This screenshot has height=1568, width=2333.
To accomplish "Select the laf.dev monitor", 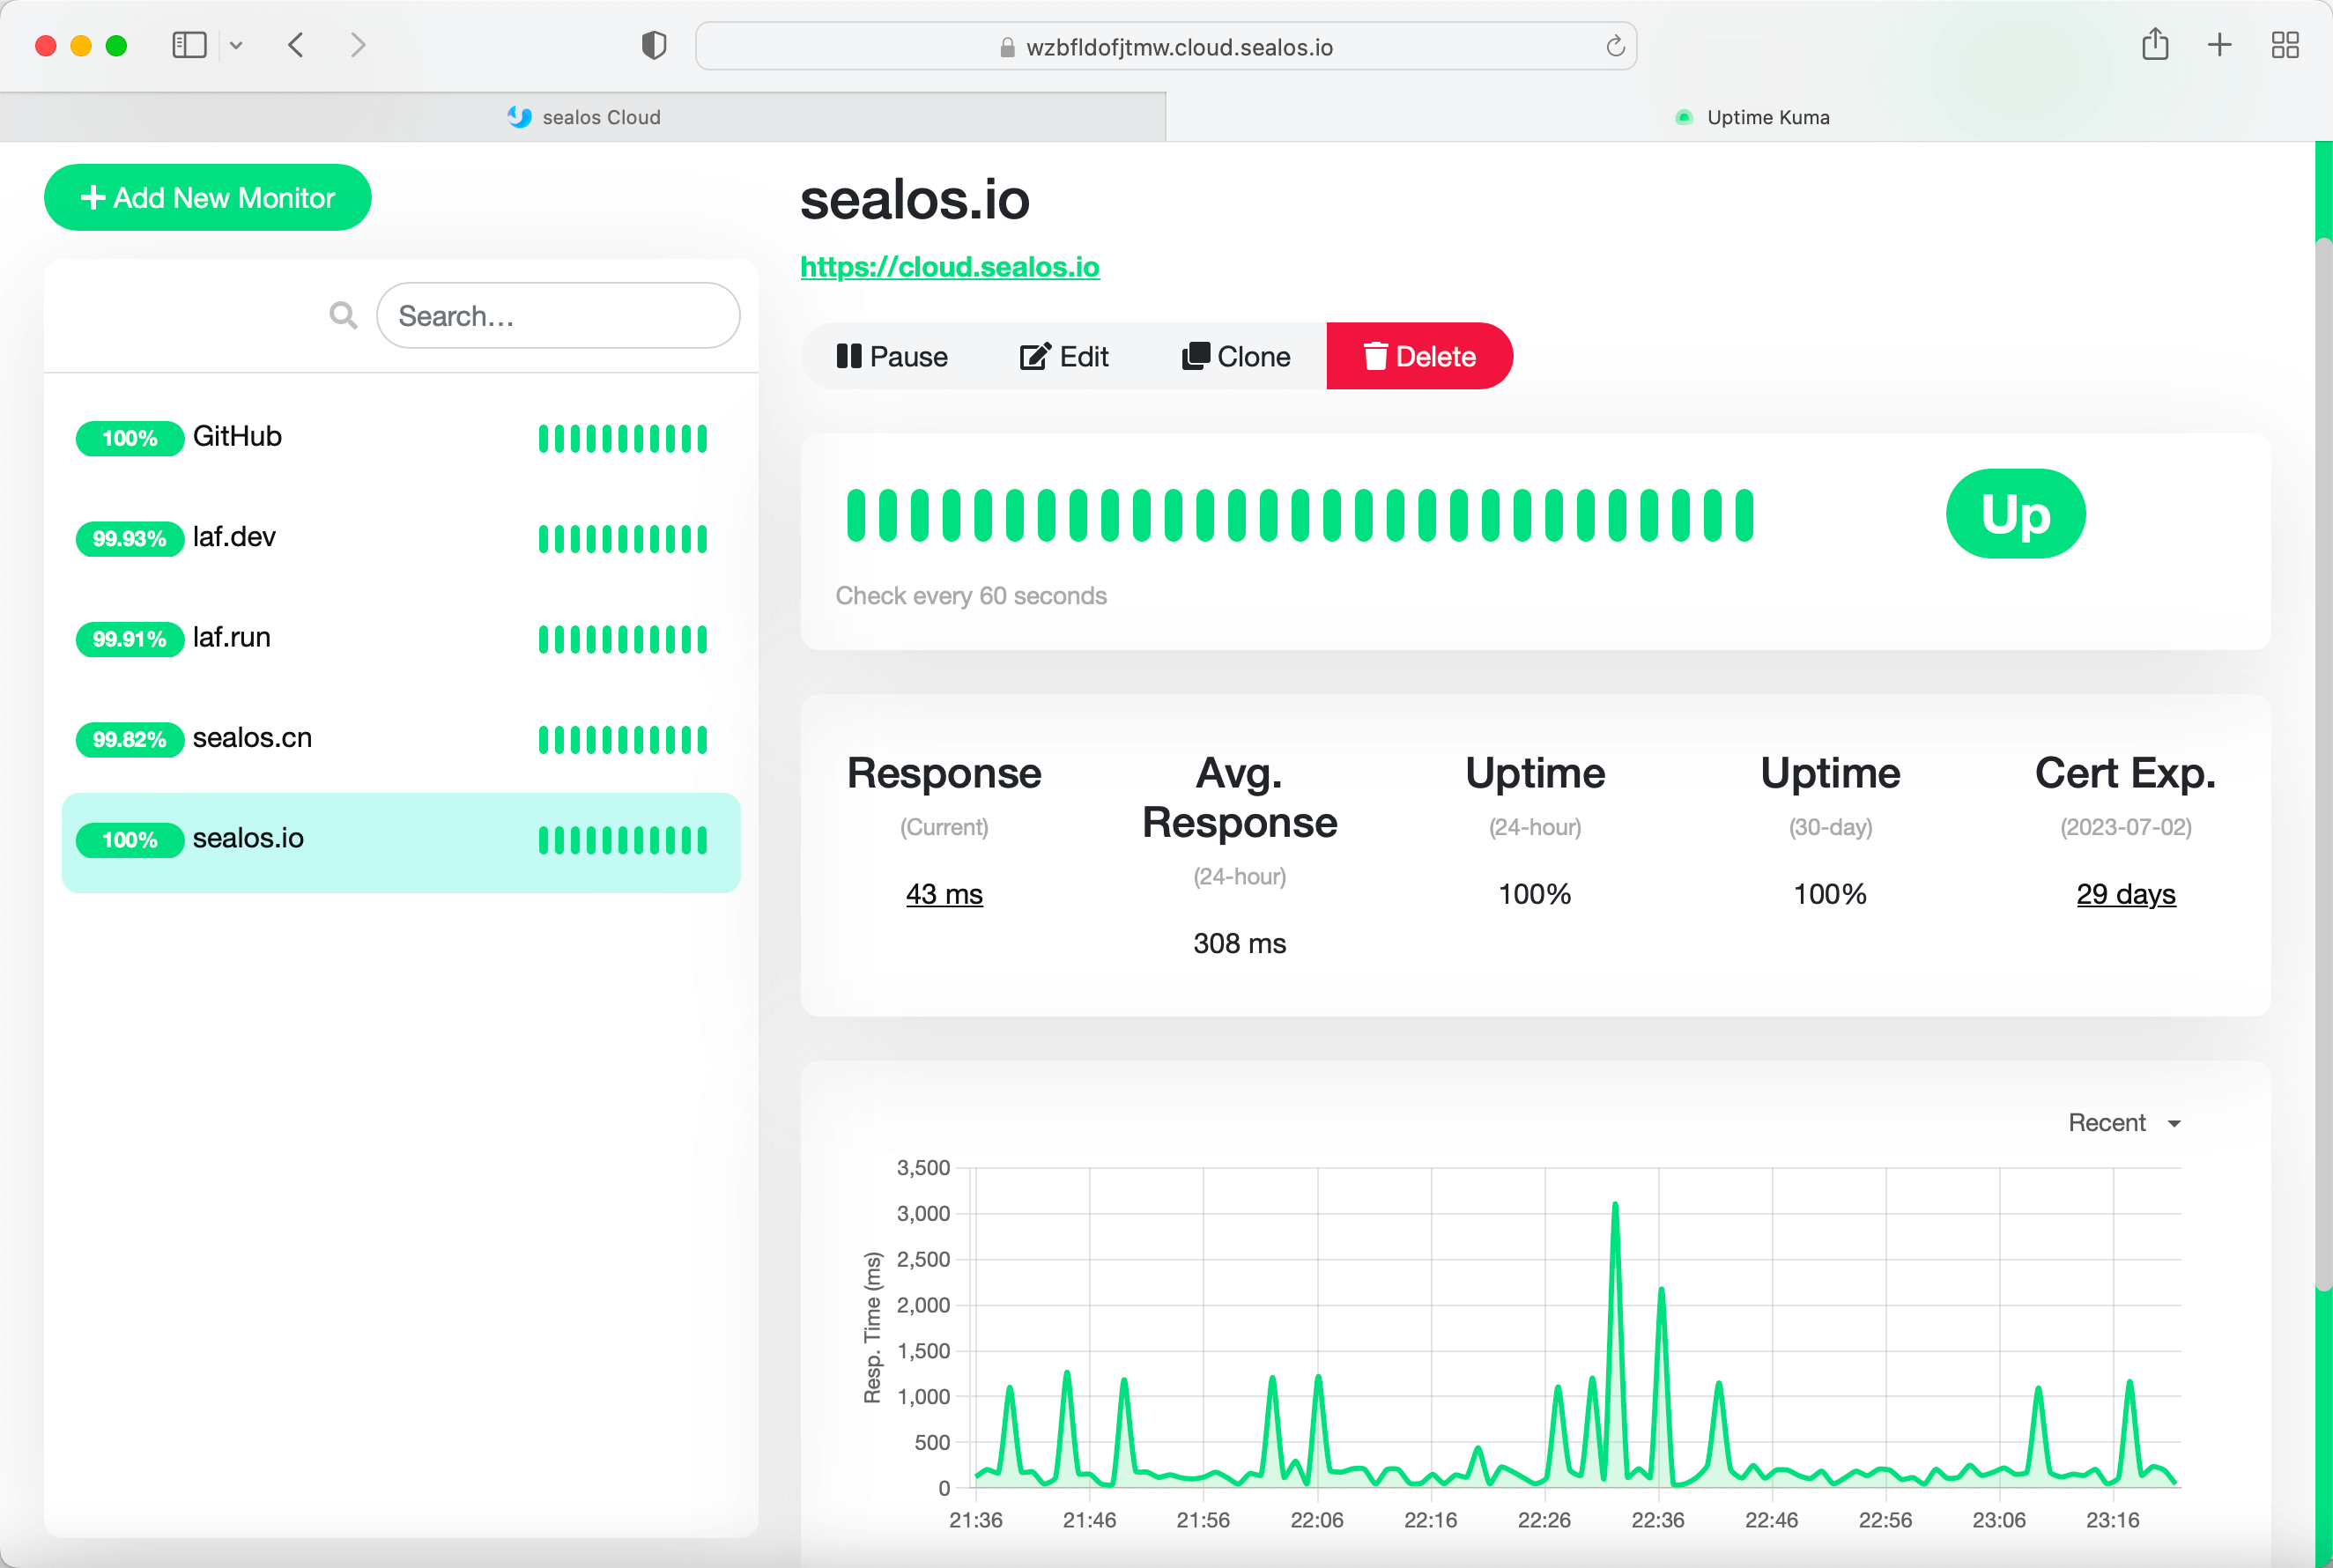I will pyautogui.click(x=400, y=538).
